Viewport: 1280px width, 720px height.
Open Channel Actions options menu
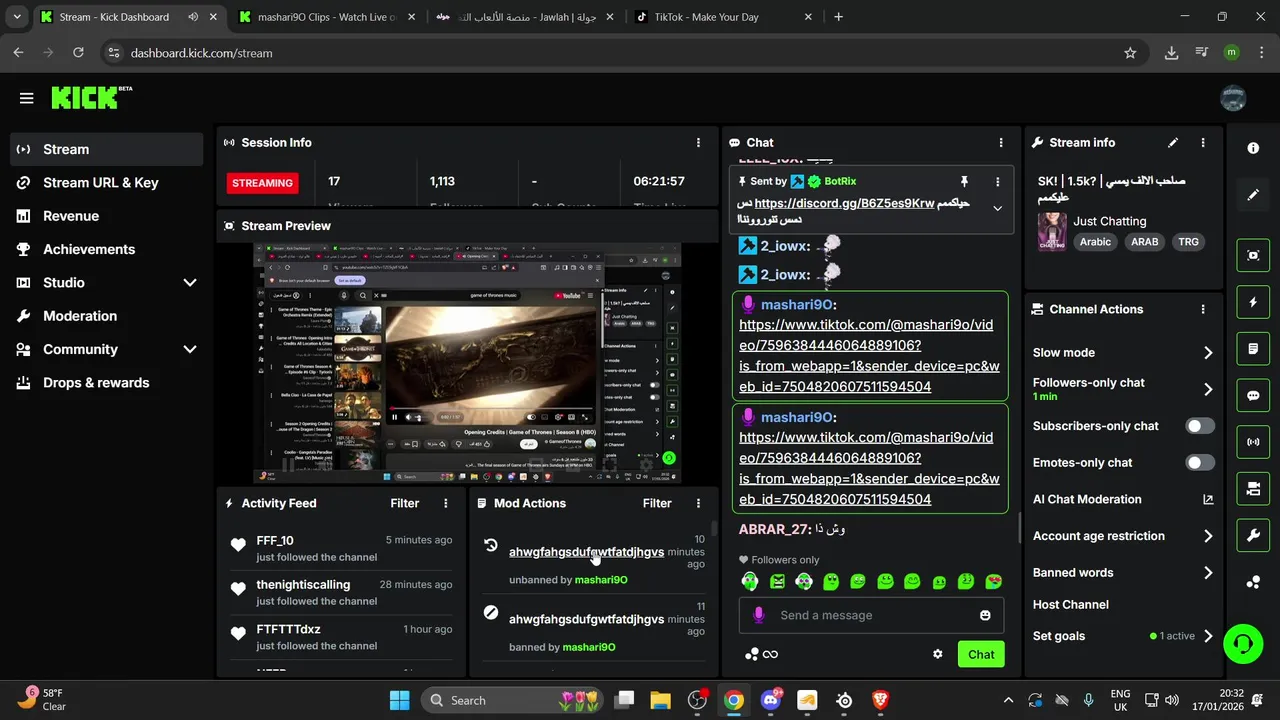pos(1203,309)
